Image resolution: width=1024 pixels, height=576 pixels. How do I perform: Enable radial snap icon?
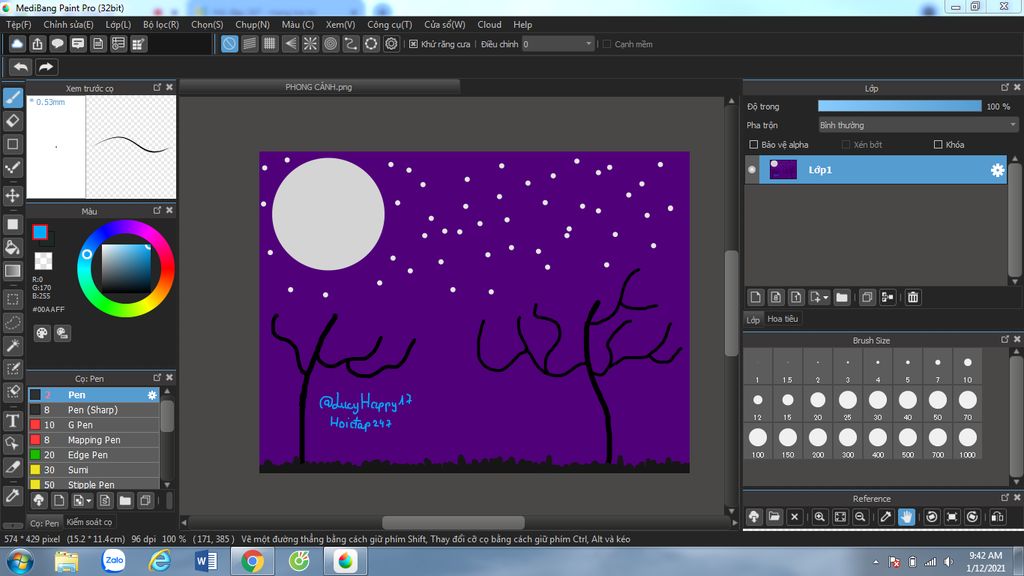click(310, 44)
